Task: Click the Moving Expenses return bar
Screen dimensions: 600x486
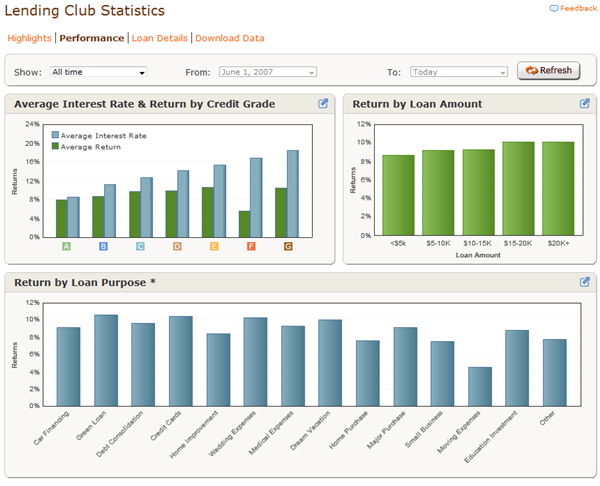Action: [480, 387]
